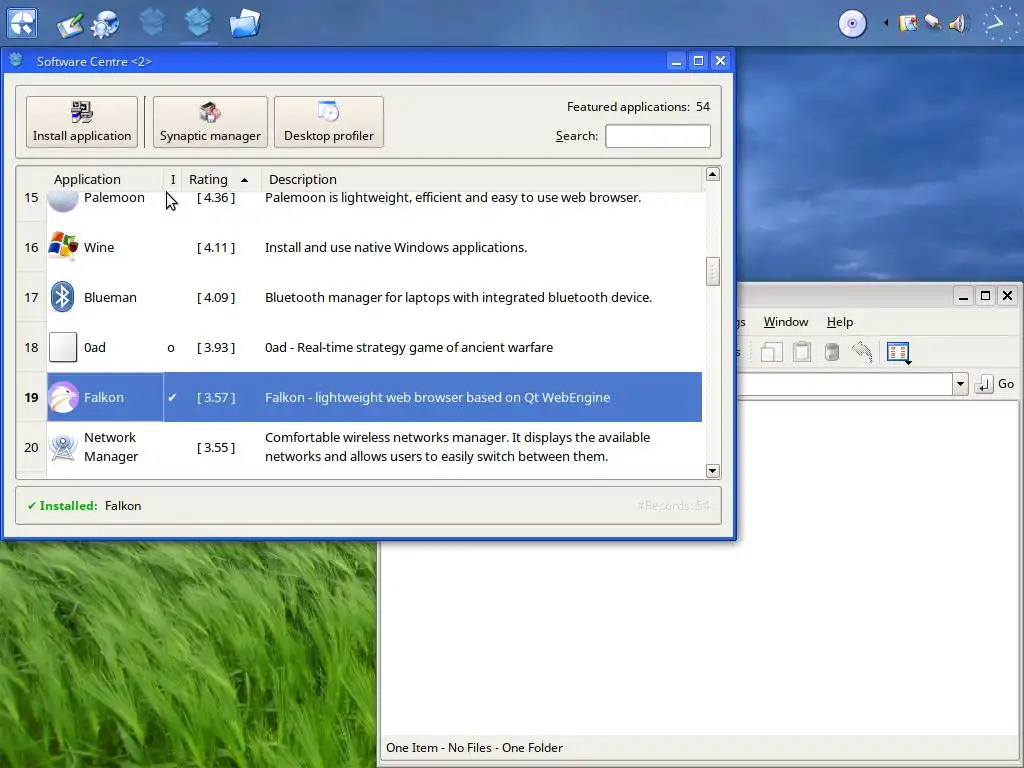Open the clipboard tool tray icon
The image size is (1024, 768).
coord(908,24)
